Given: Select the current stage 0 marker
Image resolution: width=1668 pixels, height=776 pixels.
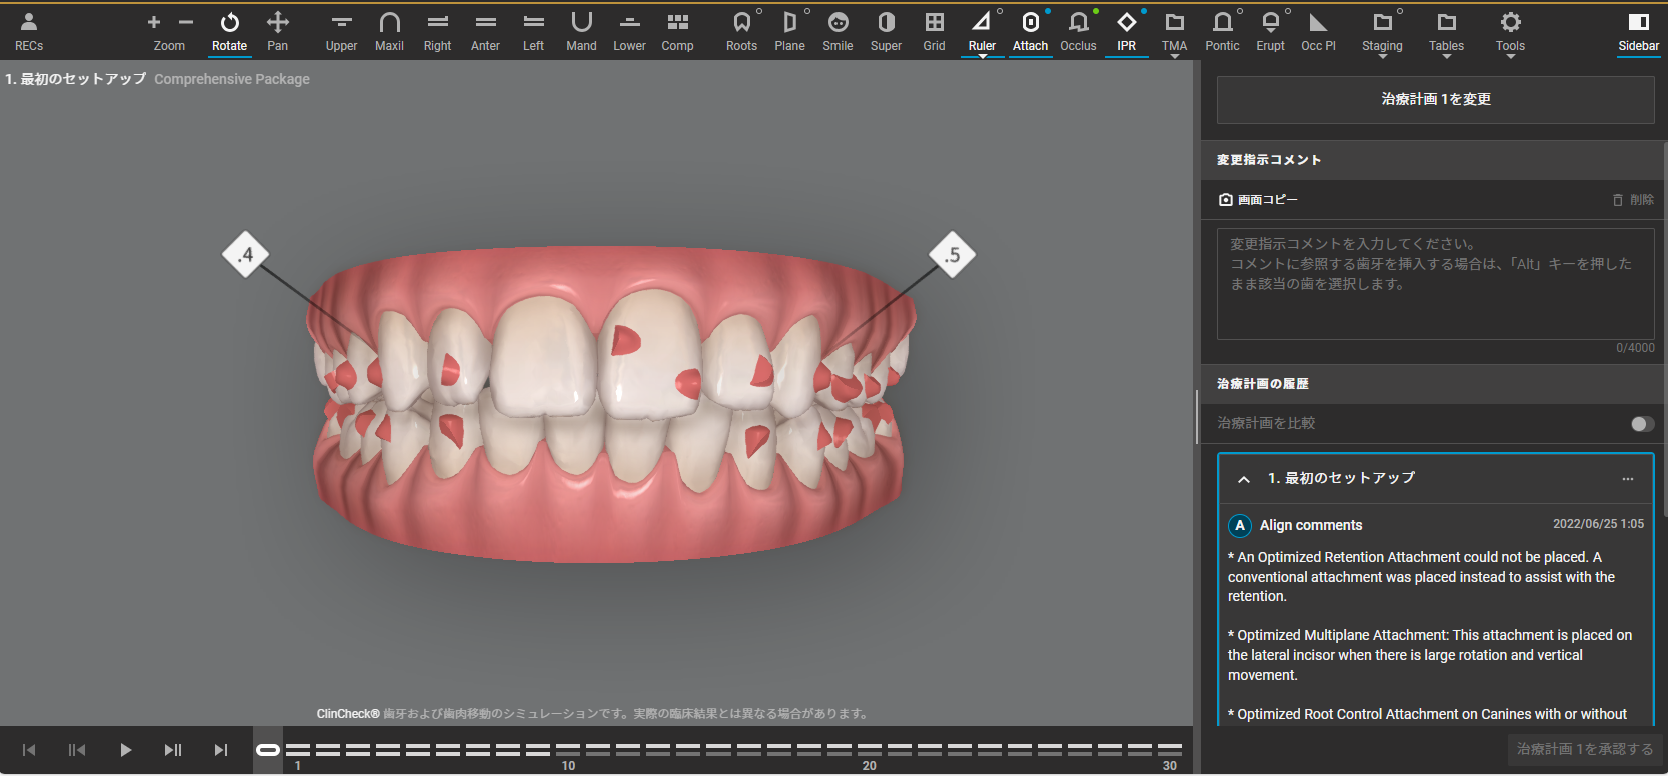Looking at the screenshot, I should [x=268, y=750].
